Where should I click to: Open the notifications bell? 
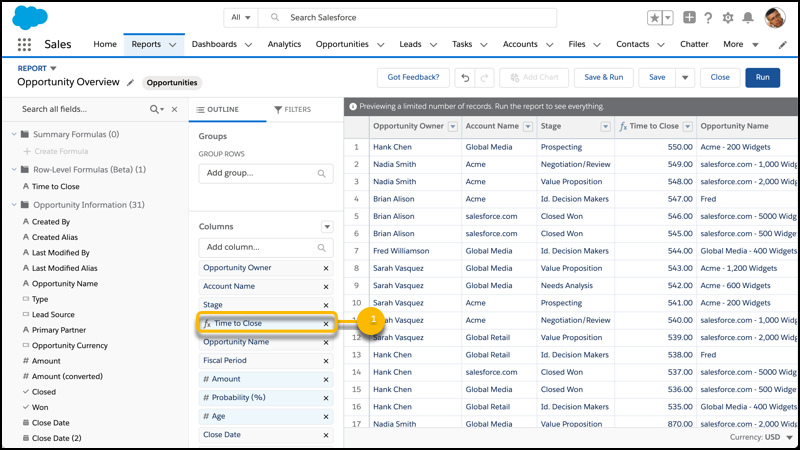tap(747, 18)
